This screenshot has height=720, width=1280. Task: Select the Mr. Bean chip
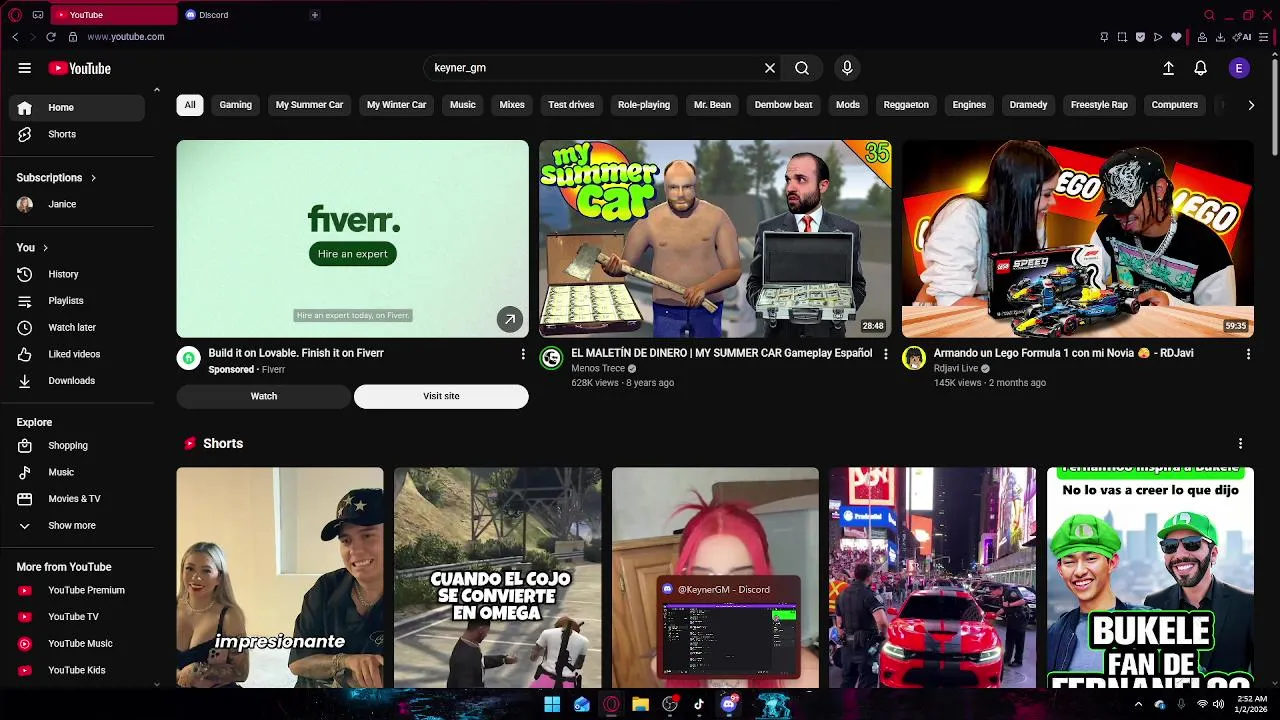pyautogui.click(x=712, y=105)
